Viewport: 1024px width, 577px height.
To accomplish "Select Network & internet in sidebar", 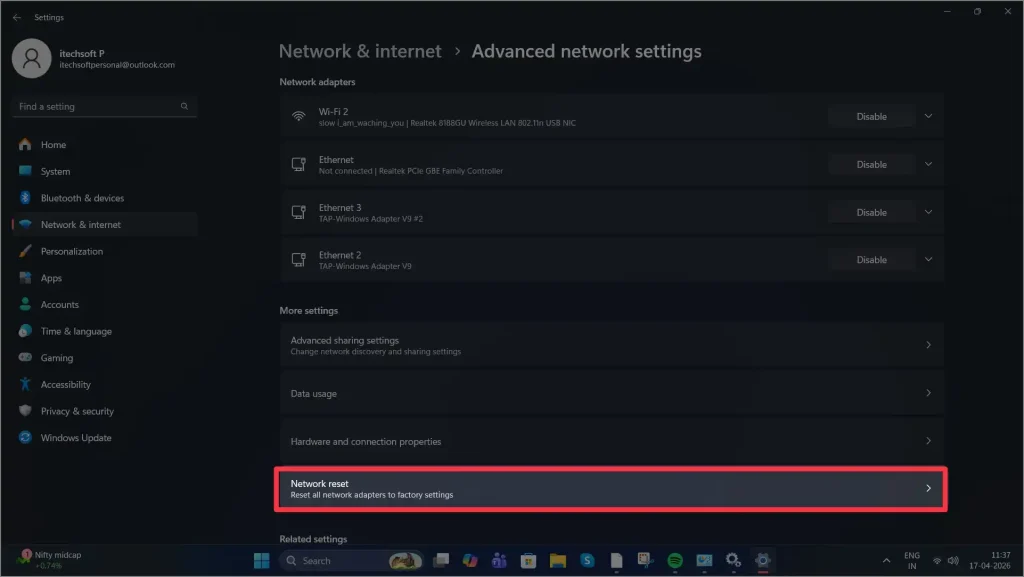I will pos(104,225).
